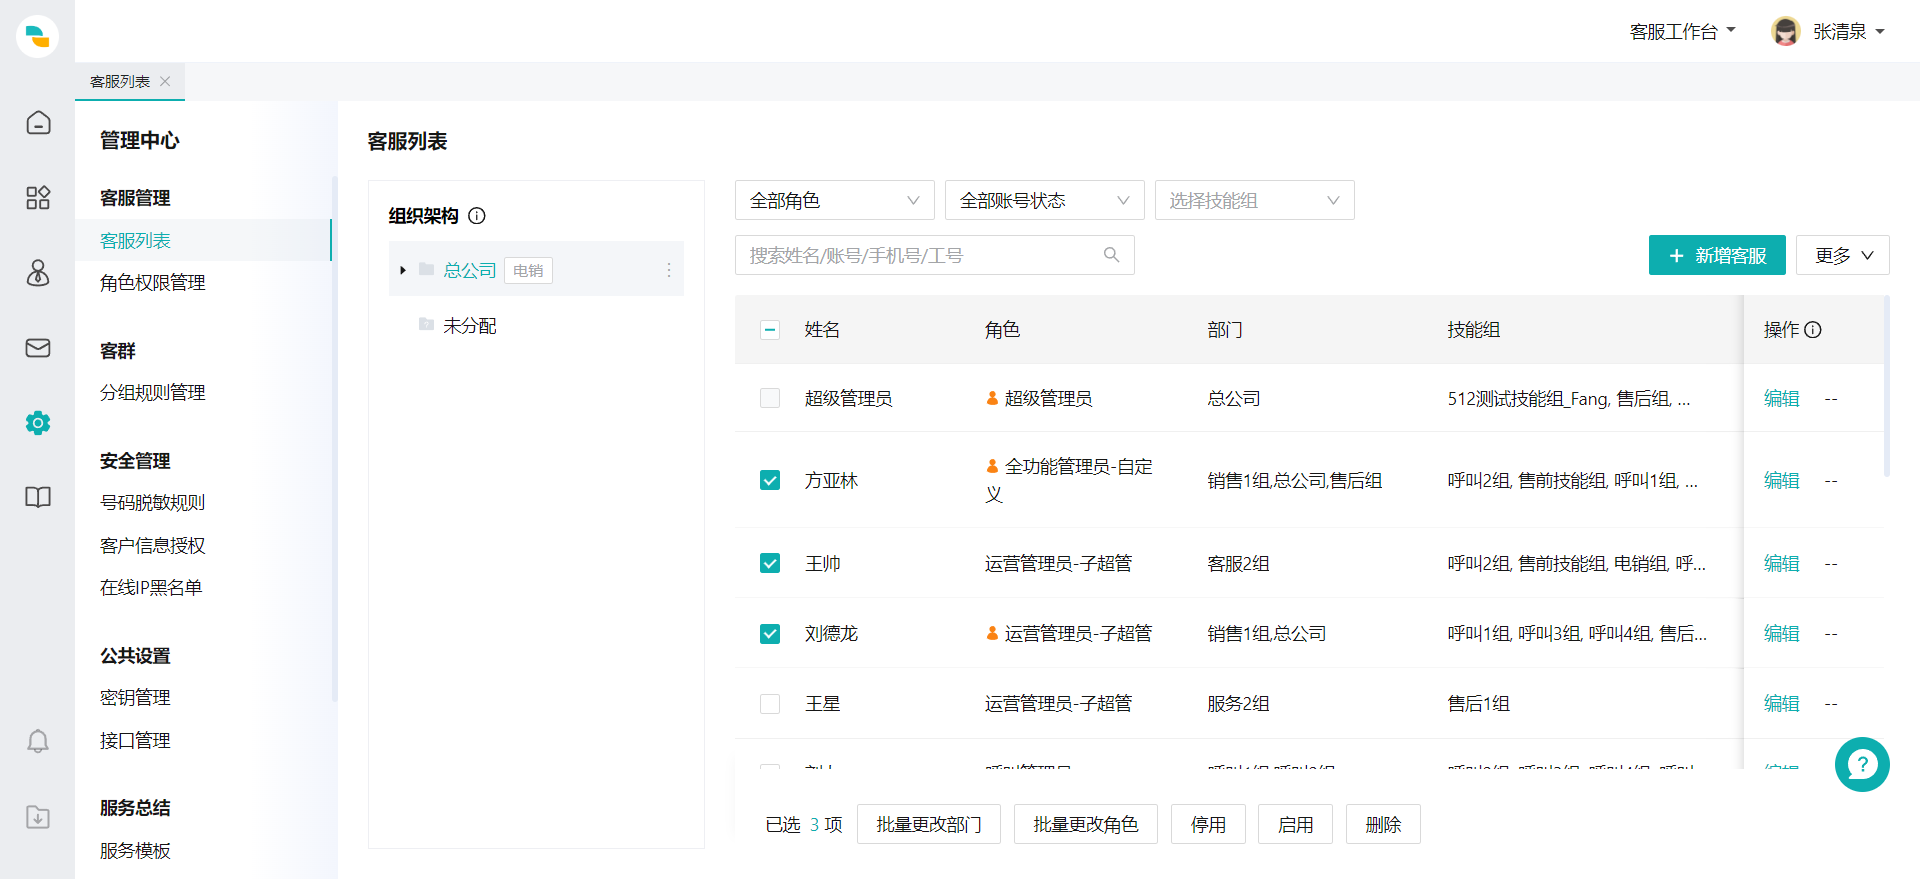Image resolution: width=1920 pixels, height=879 pixels.
Task: Click the 批量更改角色 button
Action: pos(1086,824)
